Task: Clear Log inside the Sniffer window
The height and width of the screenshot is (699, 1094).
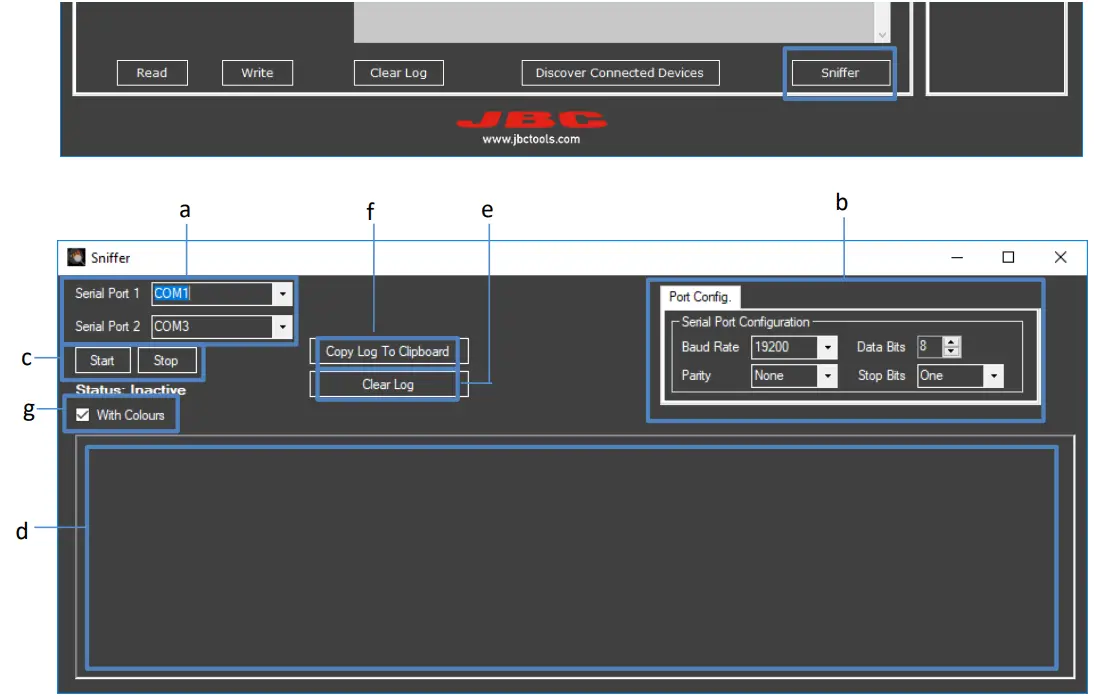Action: coord(386,384)
